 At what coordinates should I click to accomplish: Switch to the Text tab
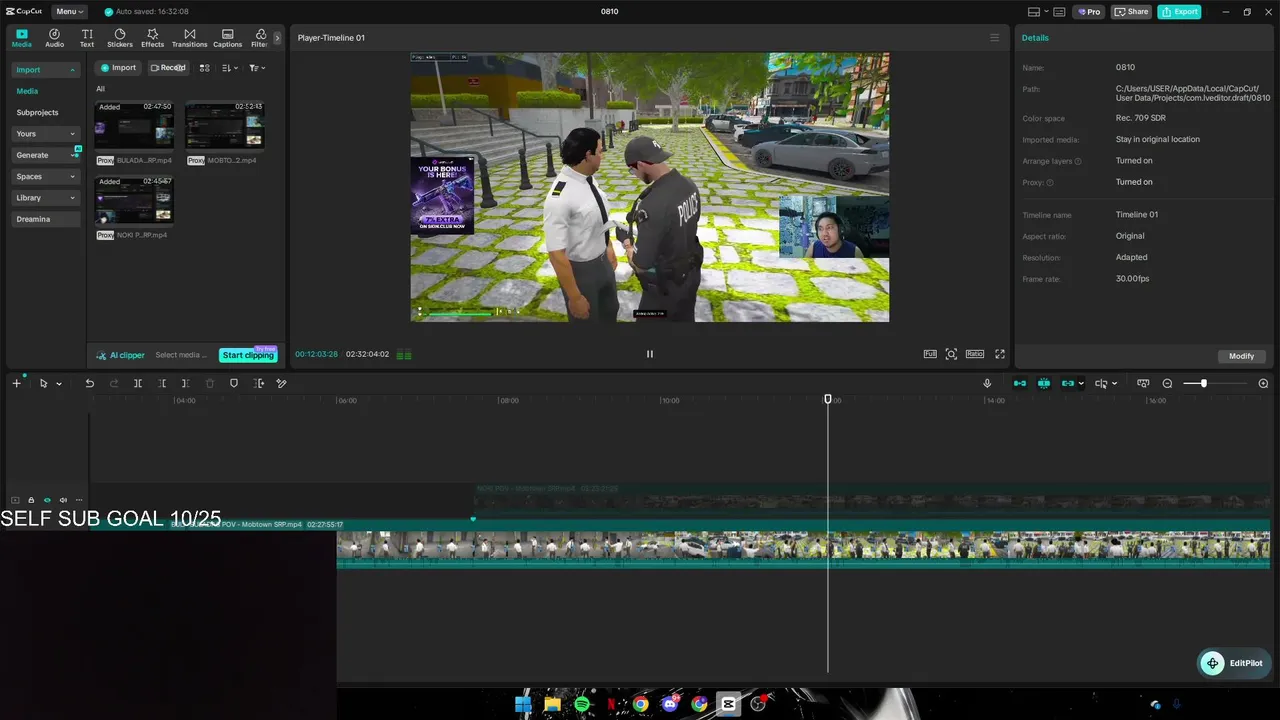(87, 38)
